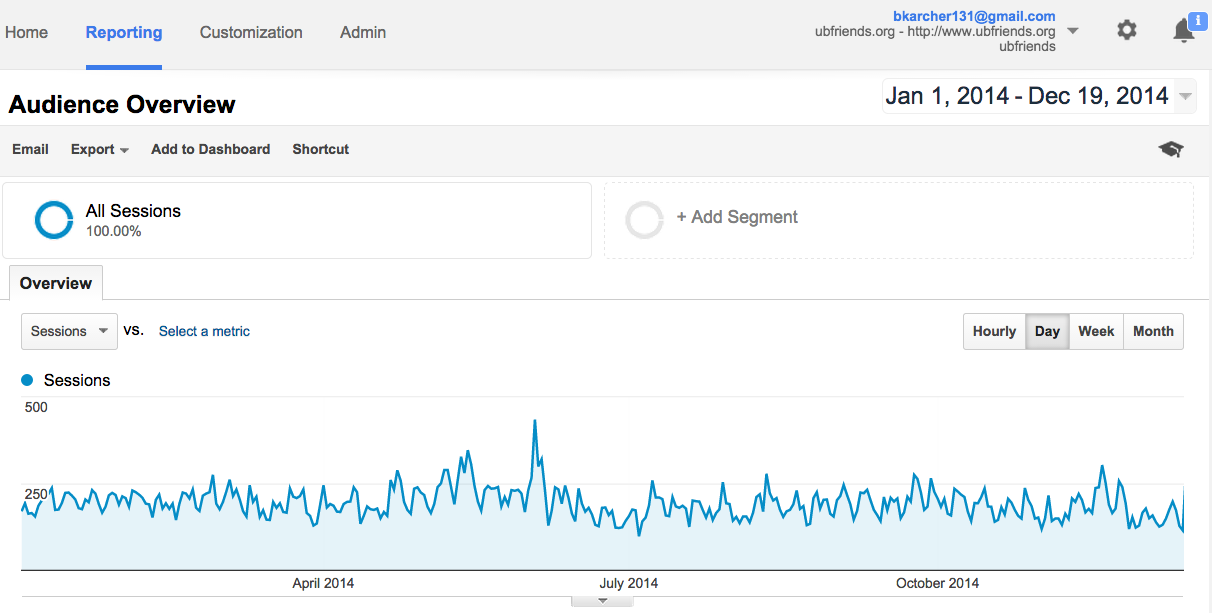The image size is (1212, 613).
Task: Expand the arrow handle below the chart
Action: (602, 601)
